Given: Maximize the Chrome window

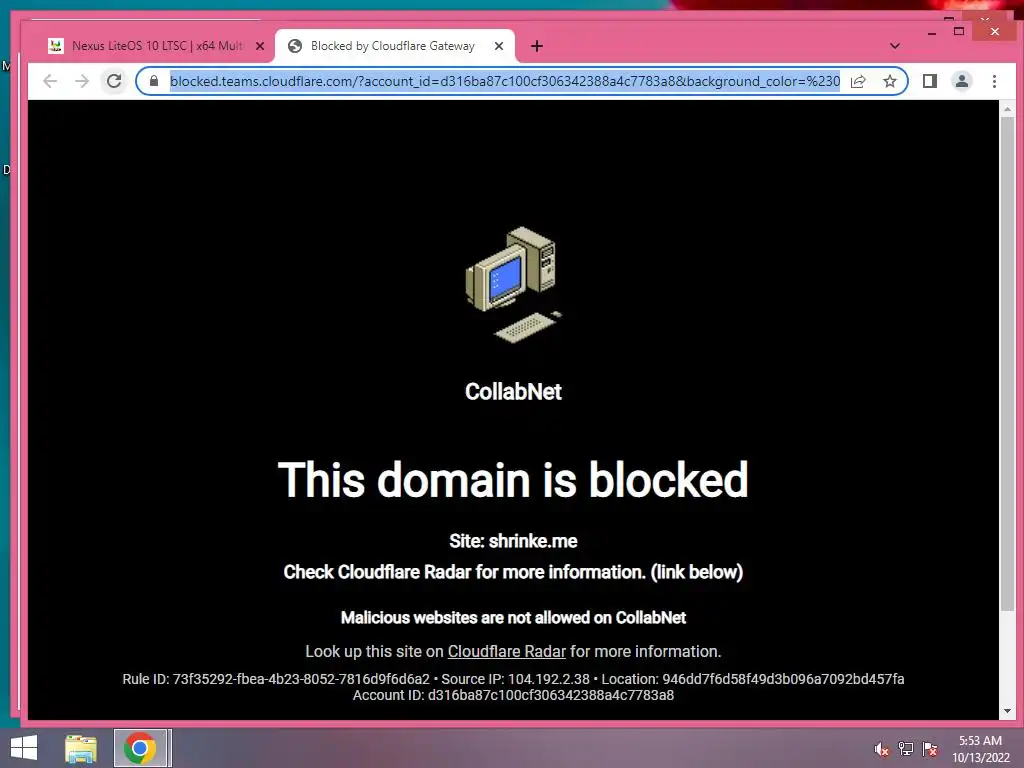Looking at the screenshot, I should coord(959,31).
